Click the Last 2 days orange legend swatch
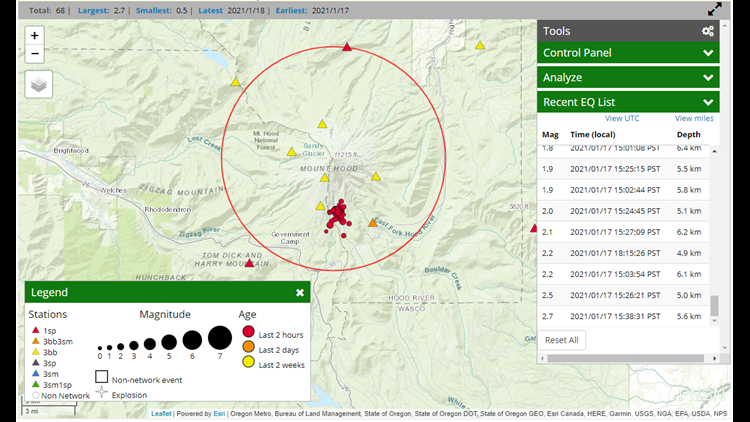The width and height of the screenshot is (750, 422). click(x=248, y=346)
